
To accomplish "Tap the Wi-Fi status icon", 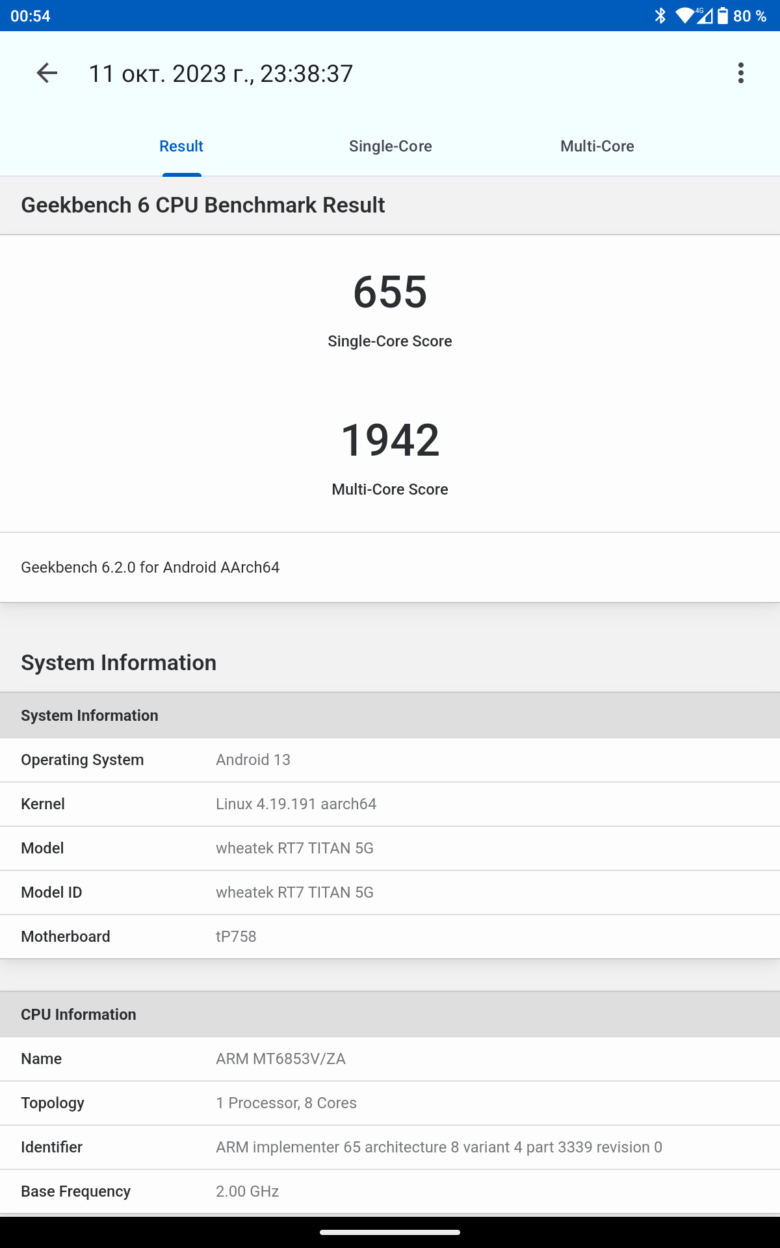I will click(x=684, y=15).
